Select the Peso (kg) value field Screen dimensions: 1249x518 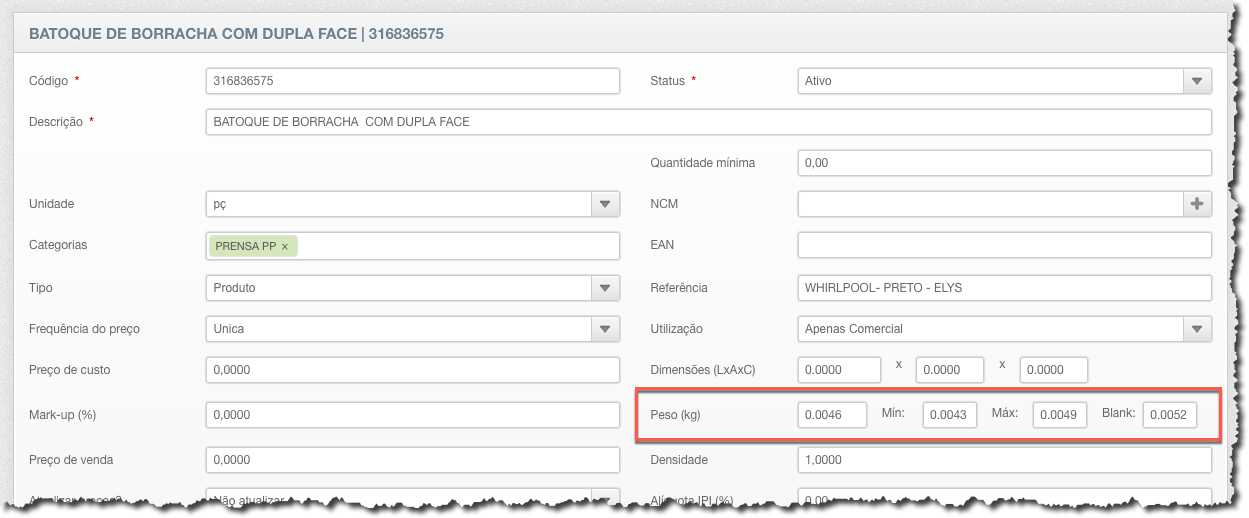coord(832,414)
